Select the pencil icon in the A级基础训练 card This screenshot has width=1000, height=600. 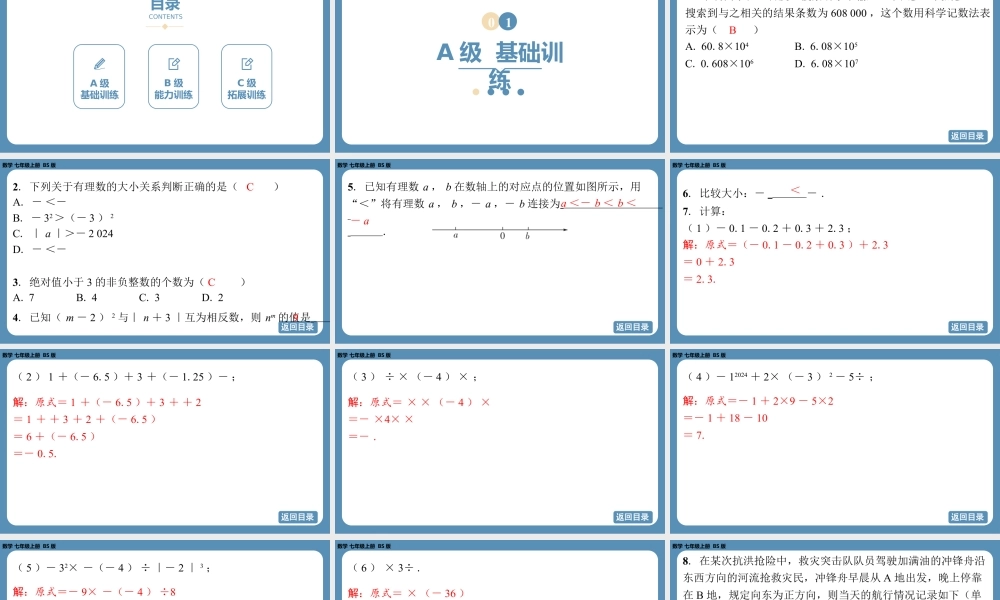(99, 62)
